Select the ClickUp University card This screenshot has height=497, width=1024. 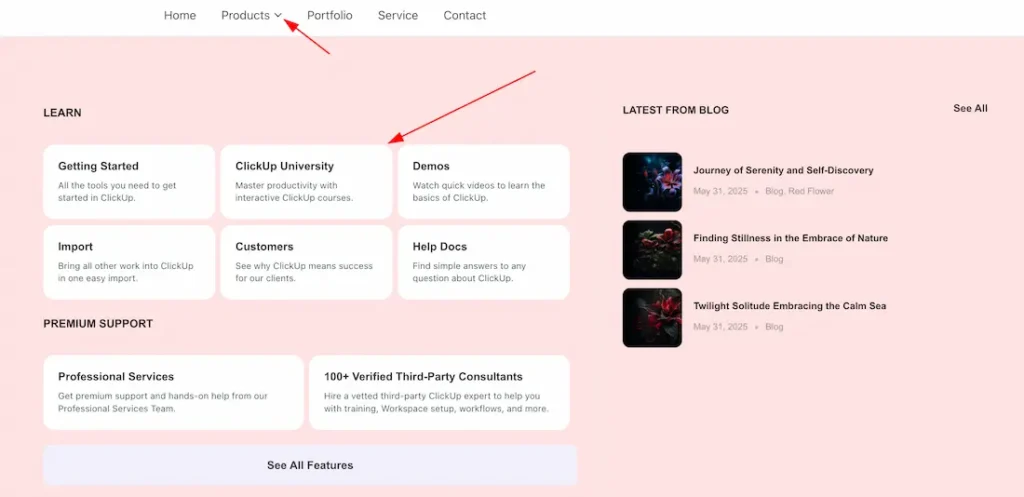[306, 181]
